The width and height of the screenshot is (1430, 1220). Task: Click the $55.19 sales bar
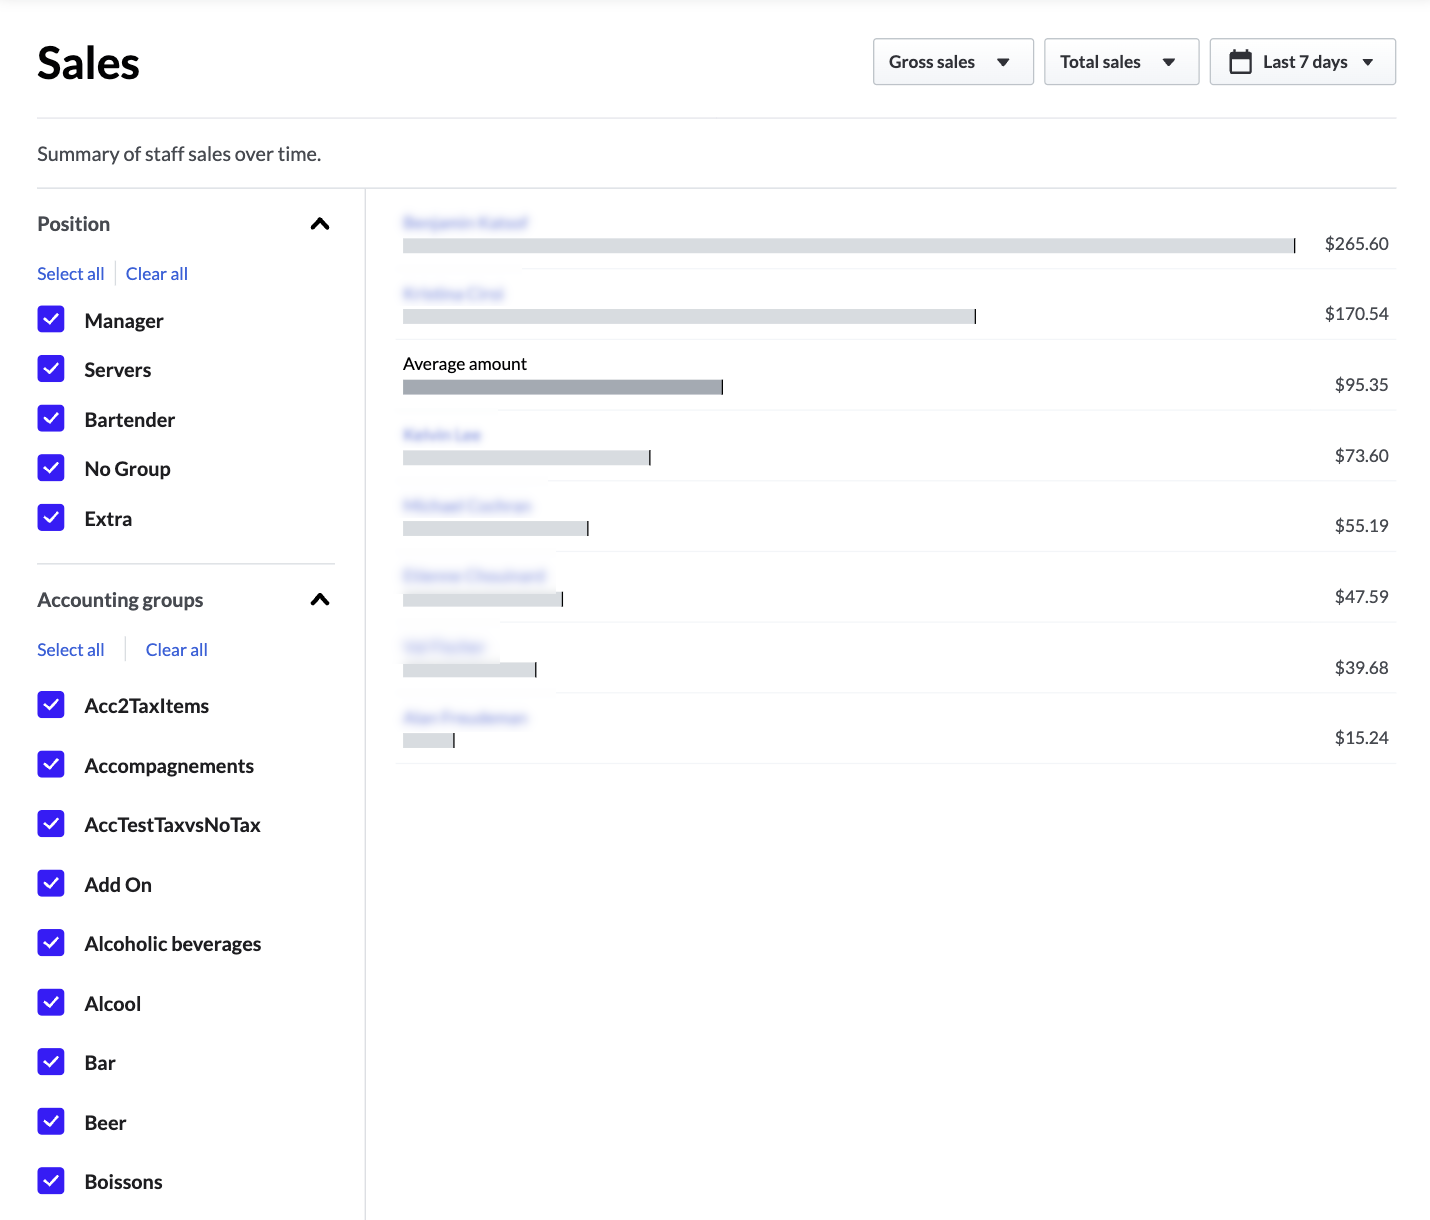(x=496, y=528)
